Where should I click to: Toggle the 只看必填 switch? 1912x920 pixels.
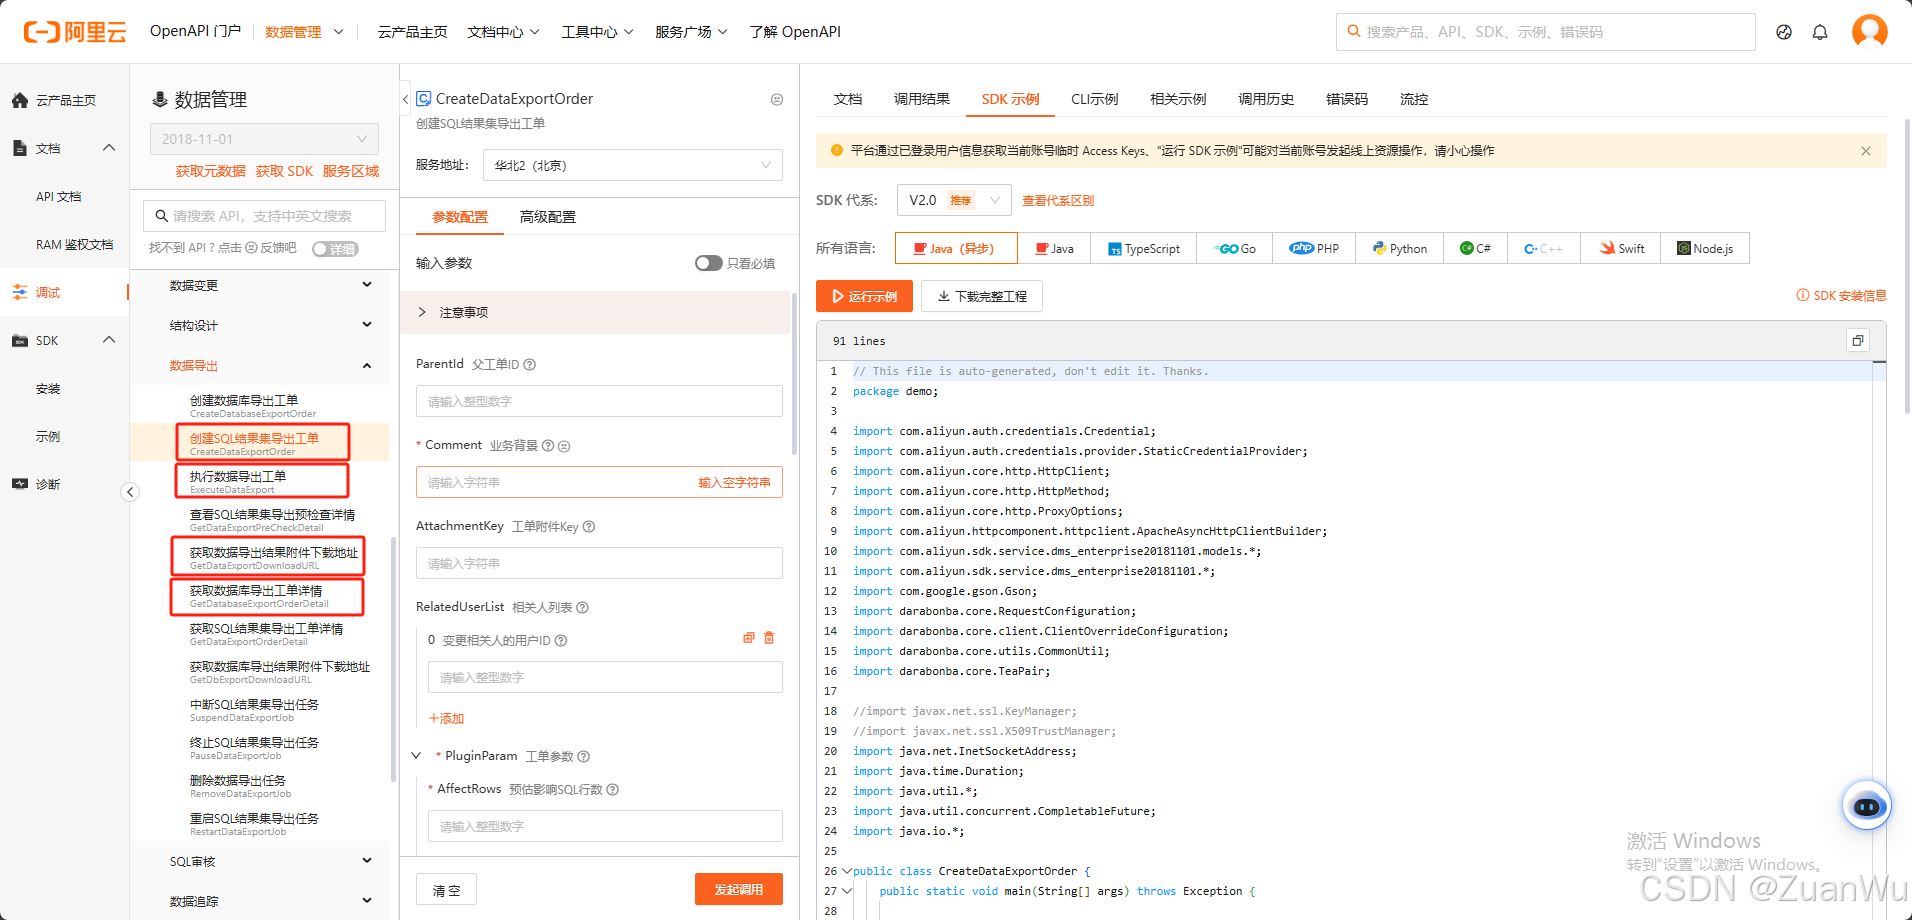point(709,263)
